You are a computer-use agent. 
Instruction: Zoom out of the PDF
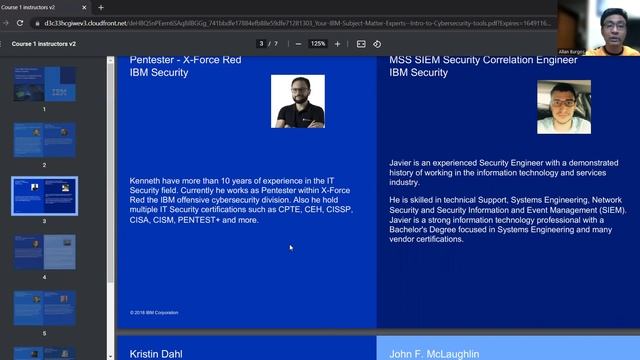[x=298, y=44]
